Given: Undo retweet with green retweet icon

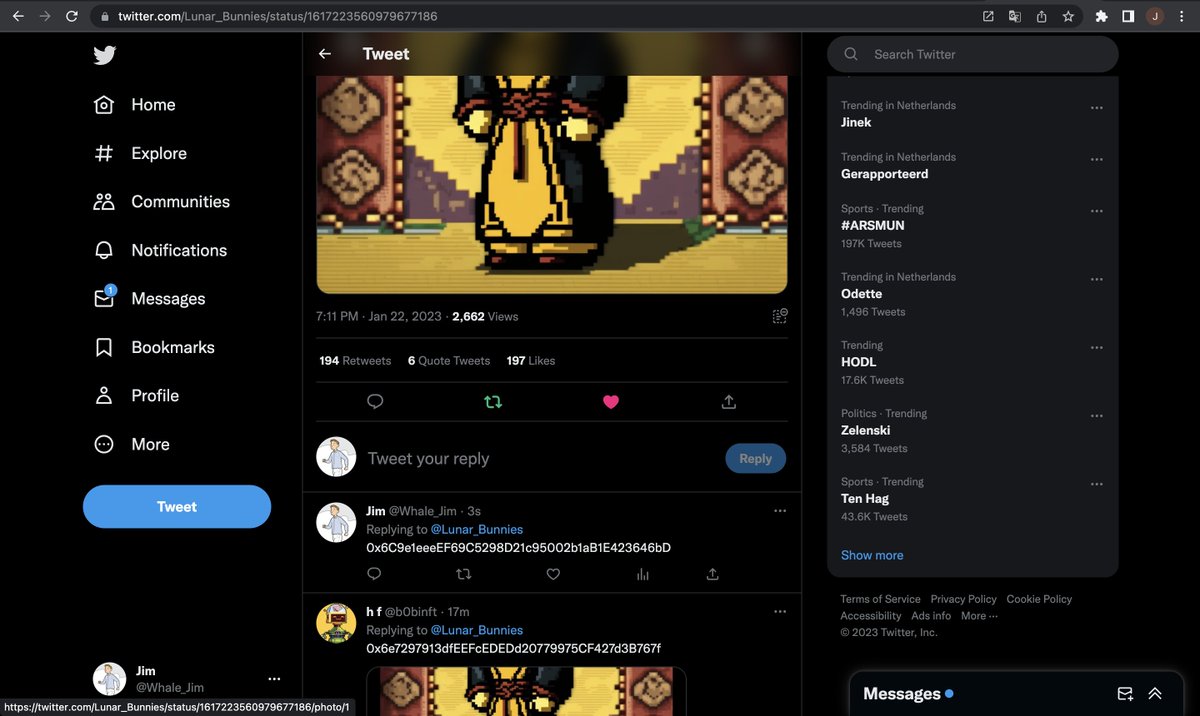Looking at the screenshot, I should tap(493, 401).
